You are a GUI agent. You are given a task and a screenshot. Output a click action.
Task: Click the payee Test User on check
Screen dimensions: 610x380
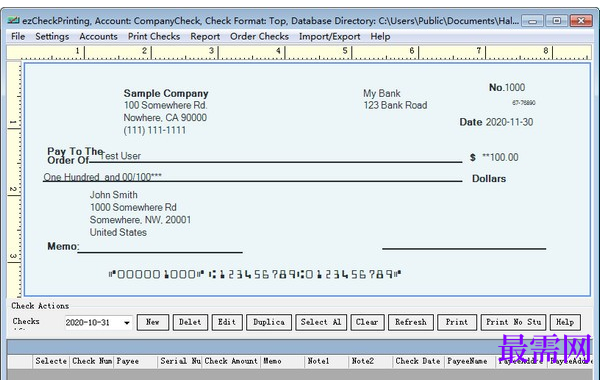(x=120, y=156)
